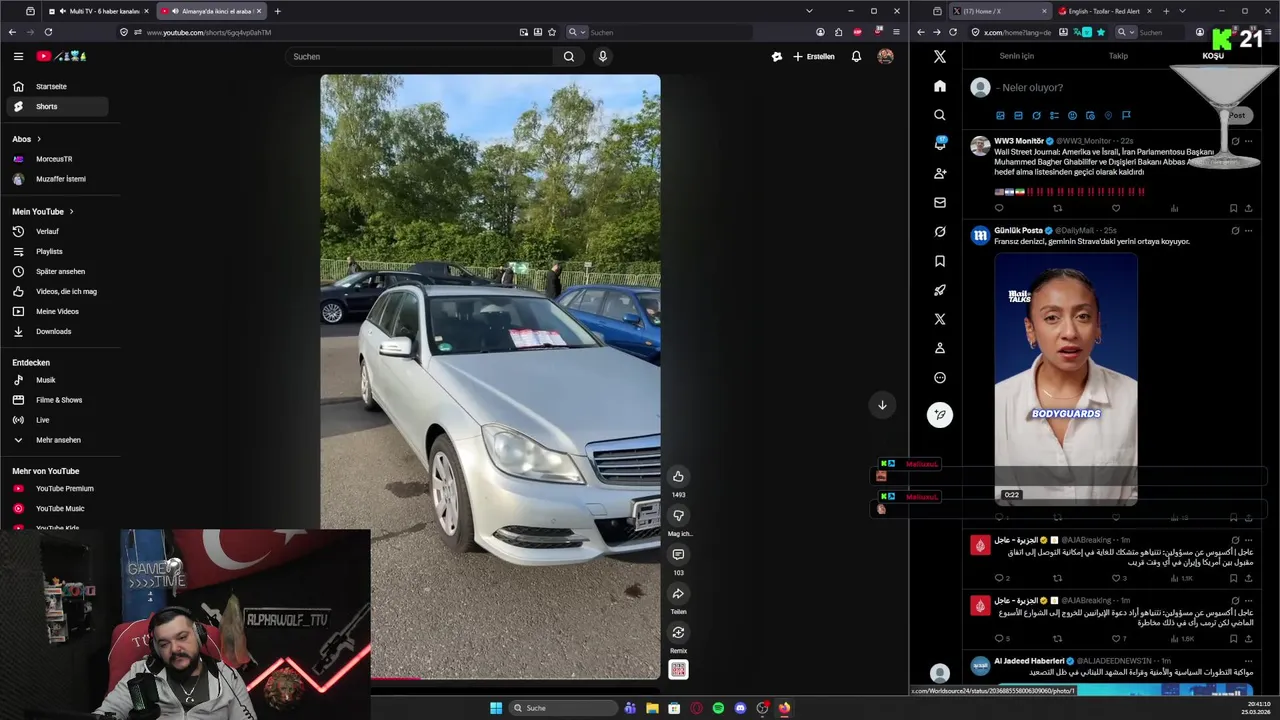Image resolution: width=1280 pixels, height=720 pixels.
Task: Open X Explore search icon in sidebar
Action: click(939, 115)
